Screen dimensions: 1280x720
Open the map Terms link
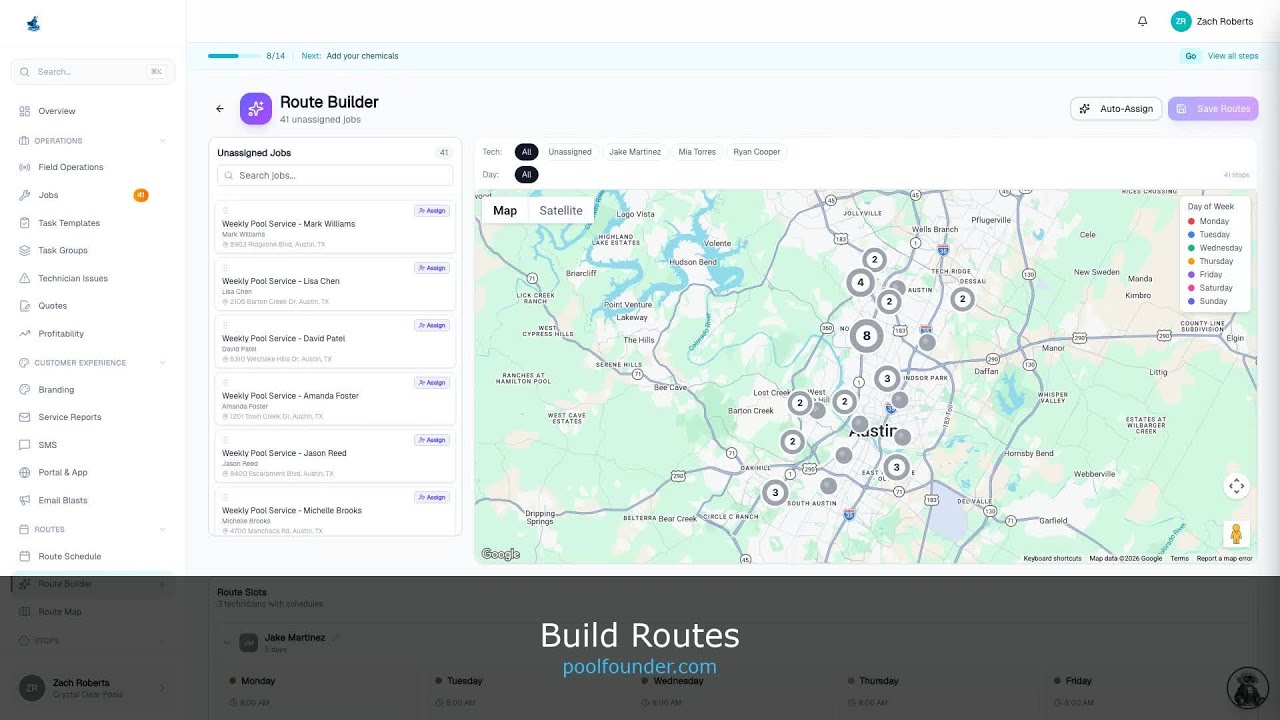point(1179,558)
